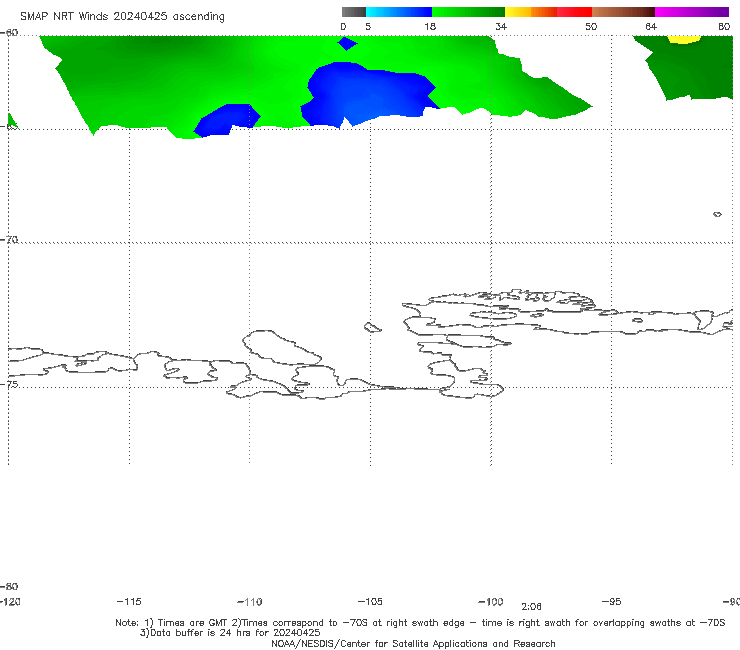The image size is (740, 650).
Task: Click the 'NOAA/NESDIS/Center for Satellite Applications' credit
Action: (413, 643)
